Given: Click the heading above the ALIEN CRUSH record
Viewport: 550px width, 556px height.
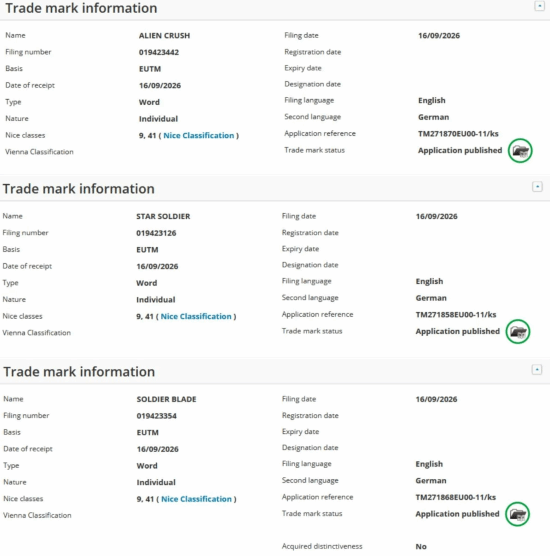Looking at the screenshot, I should [81, 8].
